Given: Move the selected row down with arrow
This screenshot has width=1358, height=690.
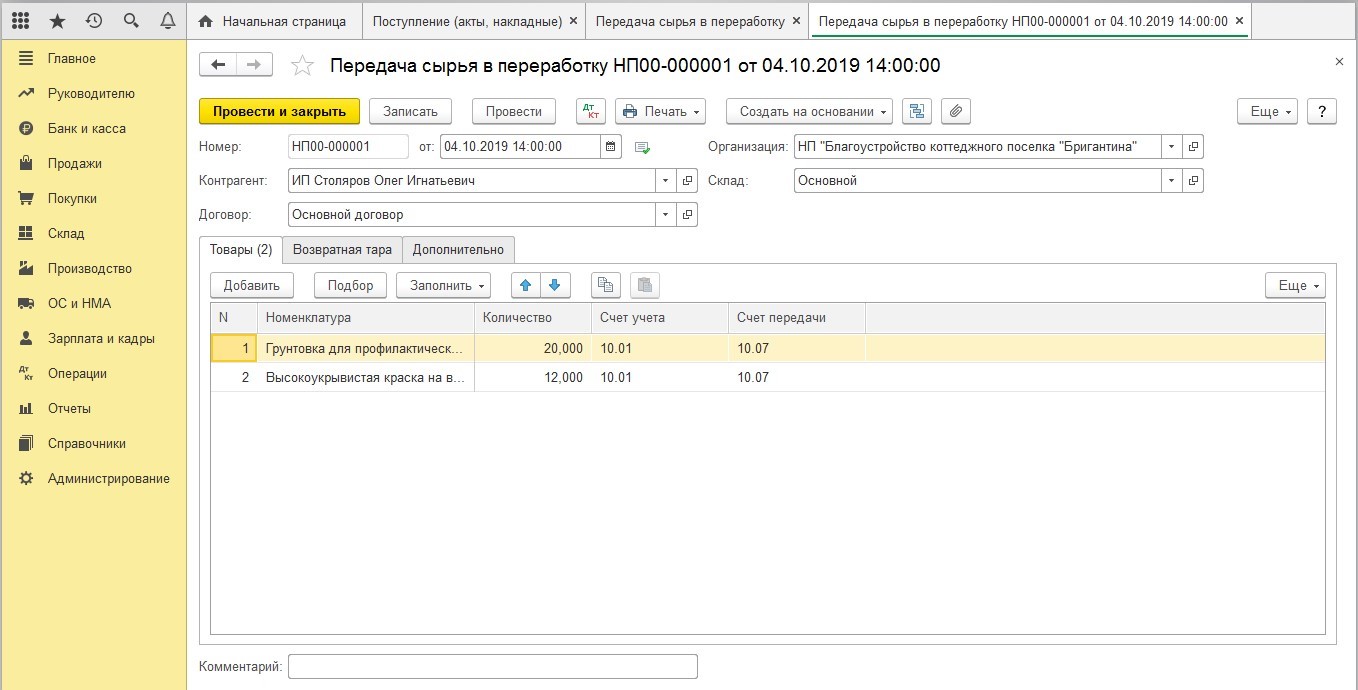Looking at the screenshot, I should point(555,285).
